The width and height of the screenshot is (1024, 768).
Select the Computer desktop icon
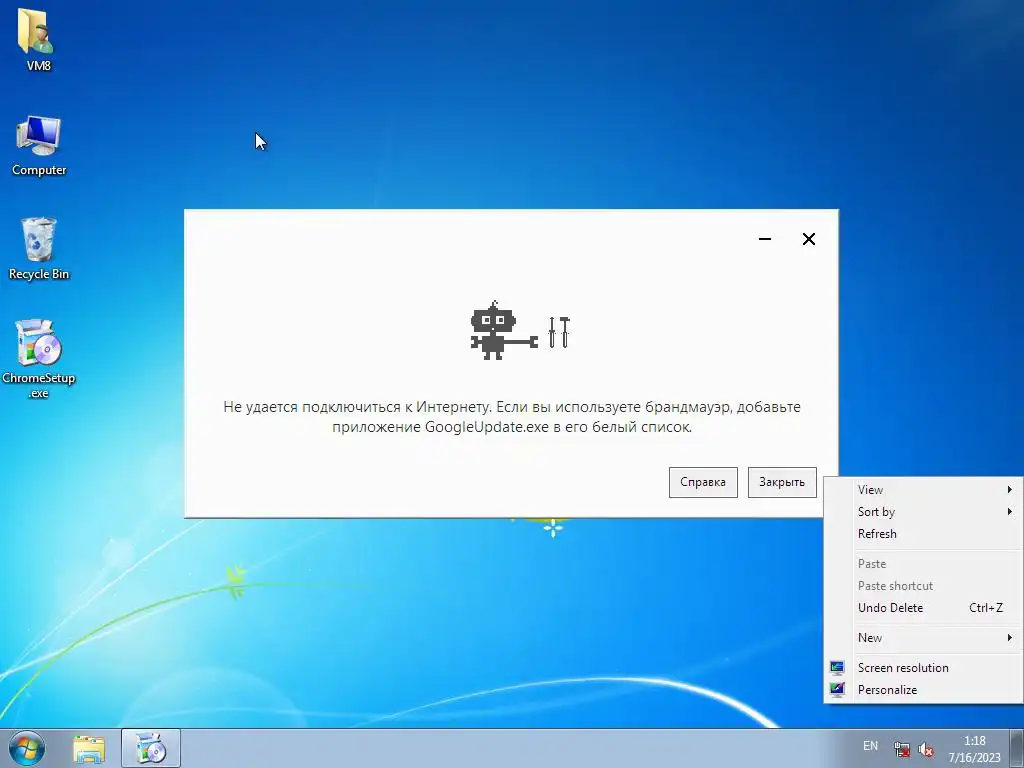point(39,146)
